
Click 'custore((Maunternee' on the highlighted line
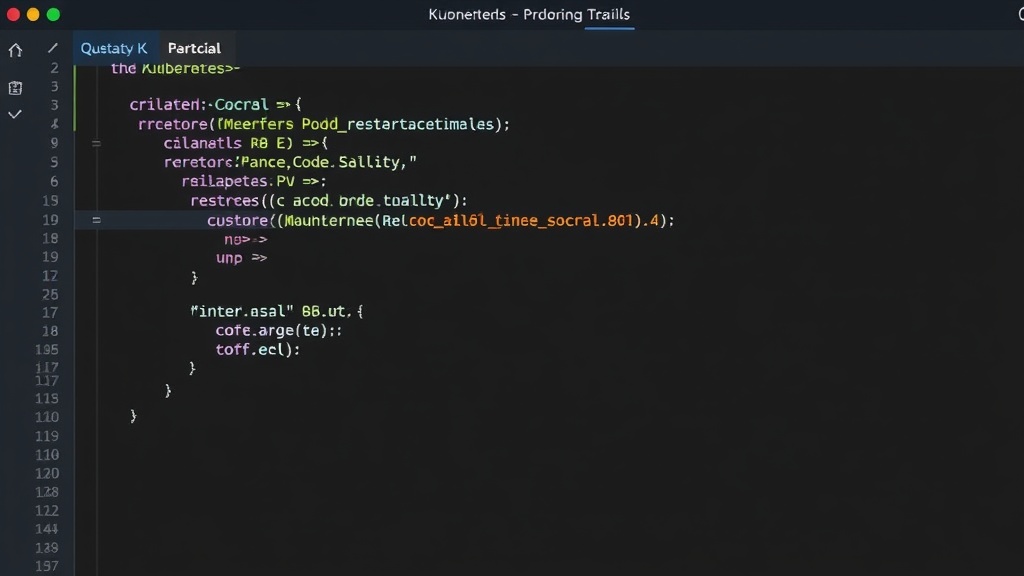pos(290,221)
